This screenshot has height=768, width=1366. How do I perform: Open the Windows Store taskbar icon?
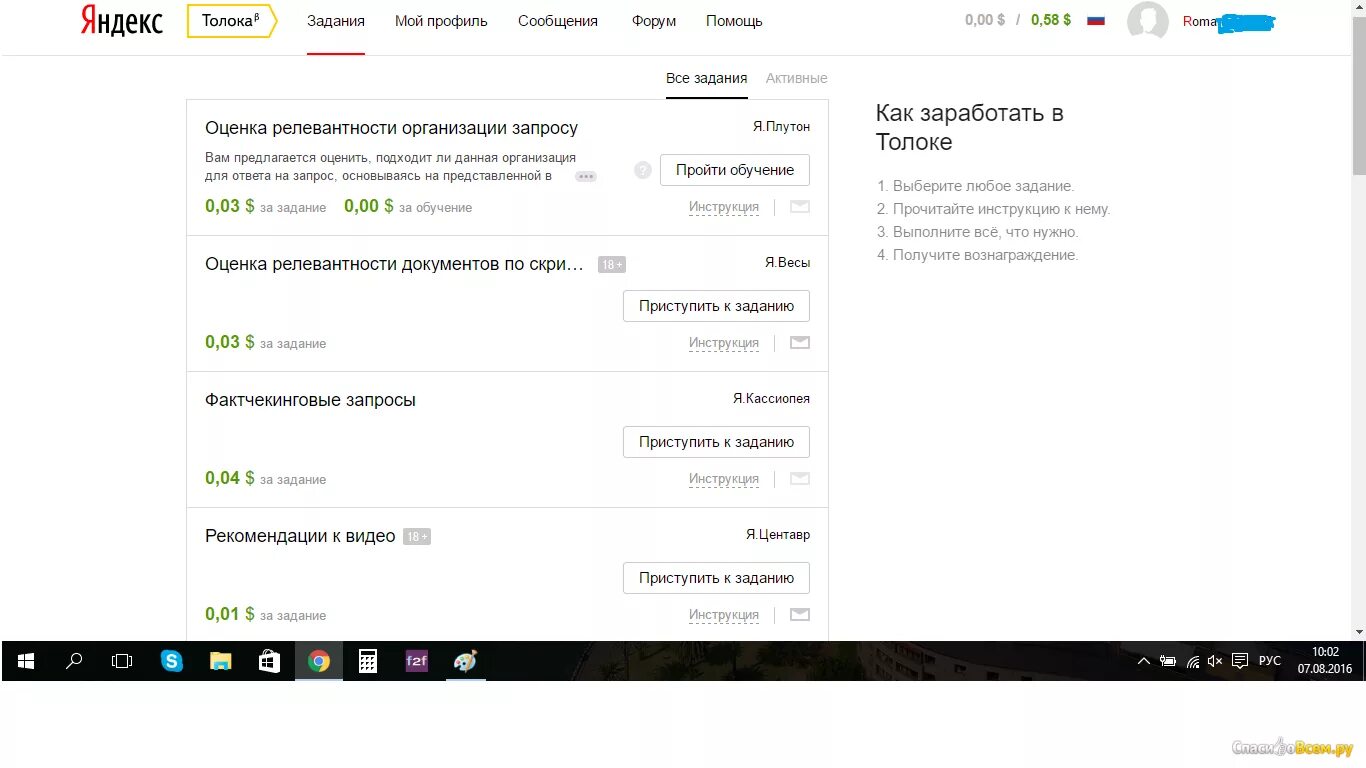tap(269, 661)
